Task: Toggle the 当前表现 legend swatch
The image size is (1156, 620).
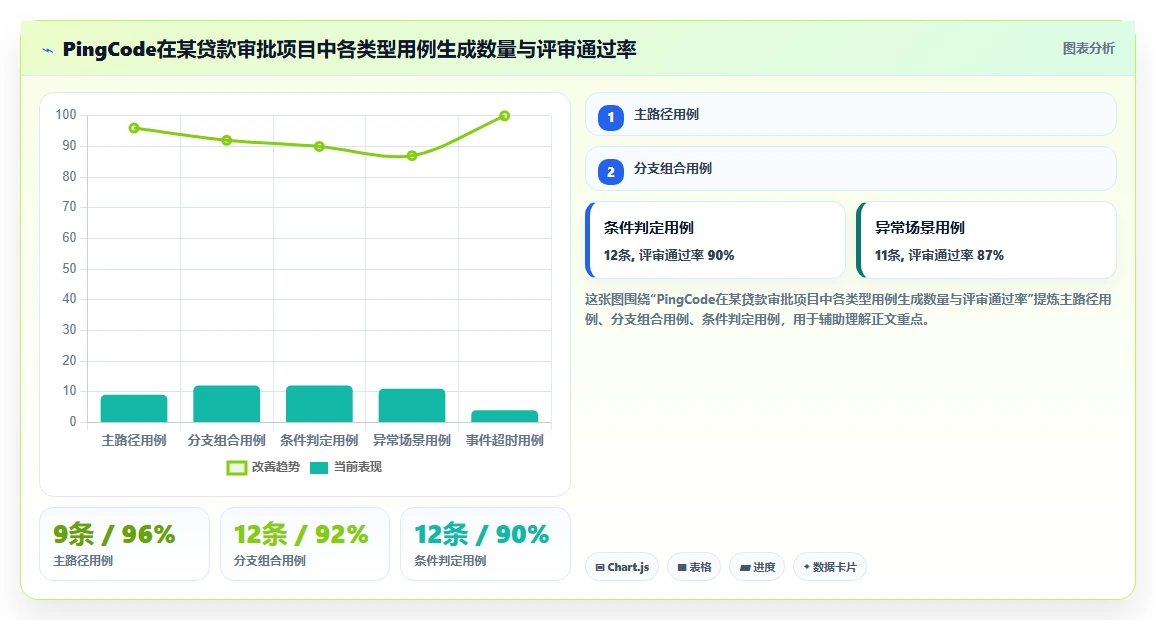Action: 318,467
